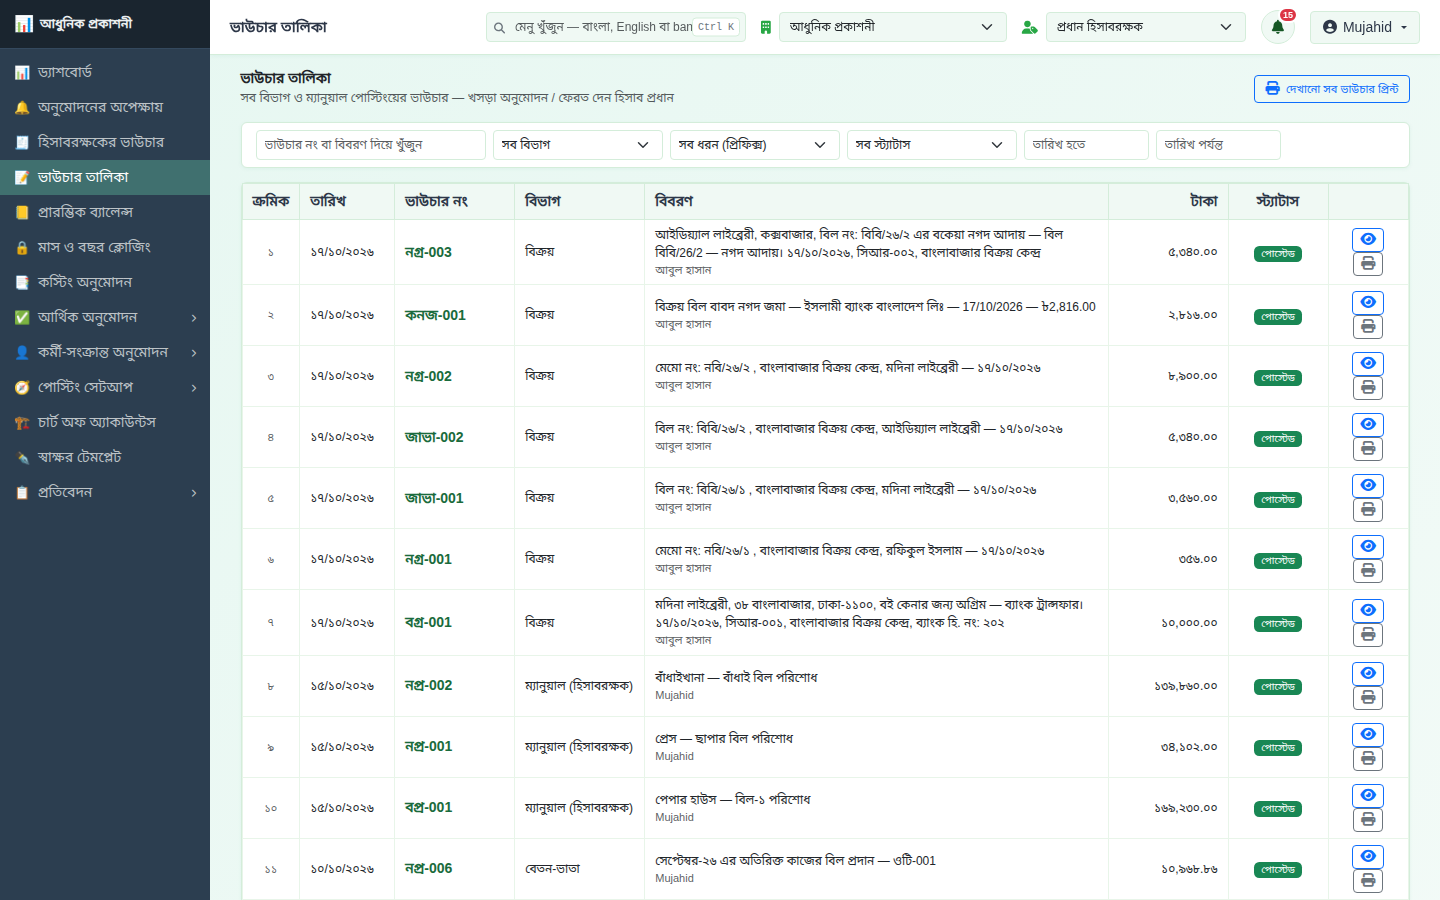The image size is (1440, 900).
Task: Expand the আর্থিক অনুমোদন sidebar submenu
Action: 105,317
